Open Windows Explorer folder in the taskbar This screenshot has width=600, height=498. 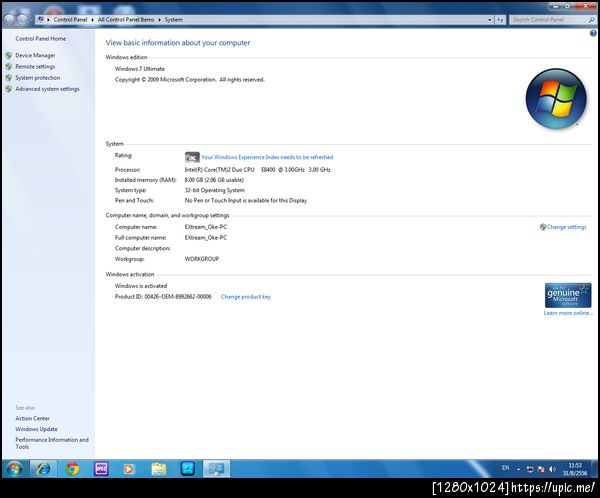tap(158, 469)
